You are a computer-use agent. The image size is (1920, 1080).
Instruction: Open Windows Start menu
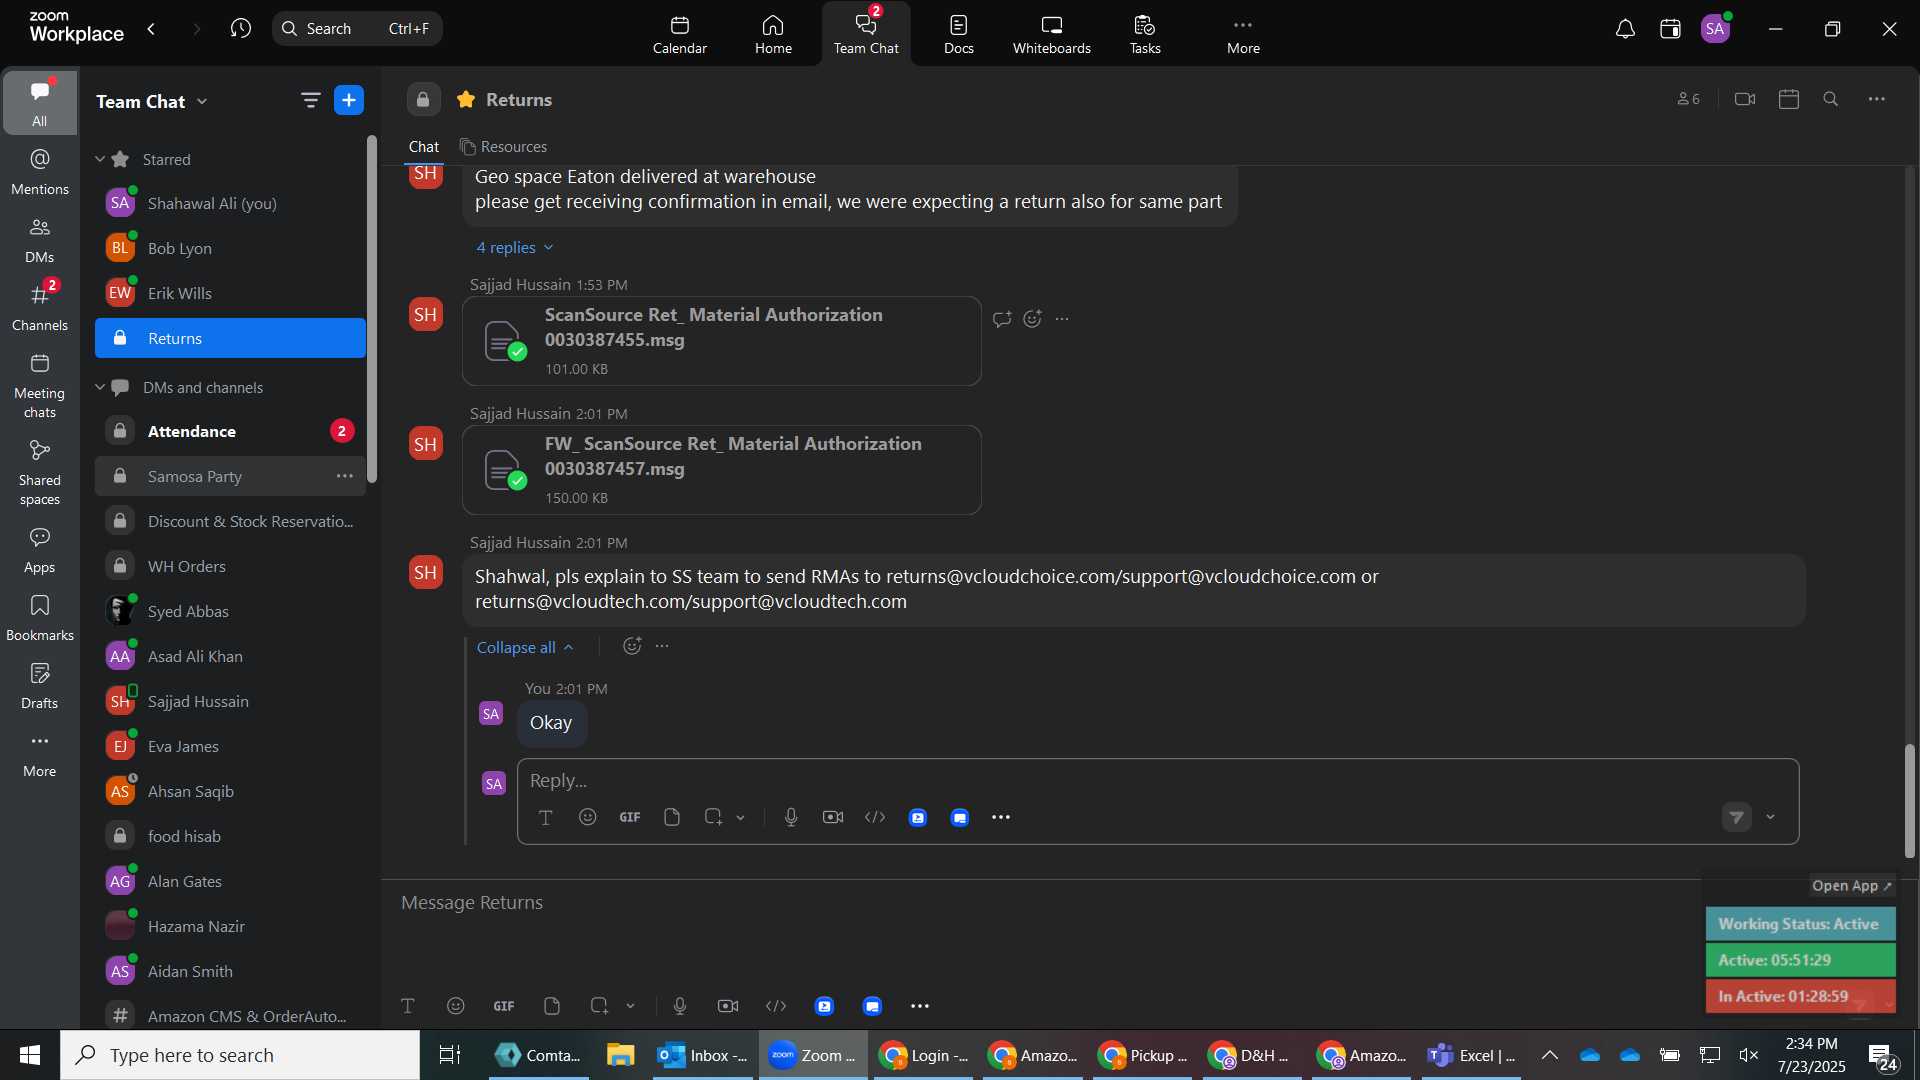[30, 1055]
